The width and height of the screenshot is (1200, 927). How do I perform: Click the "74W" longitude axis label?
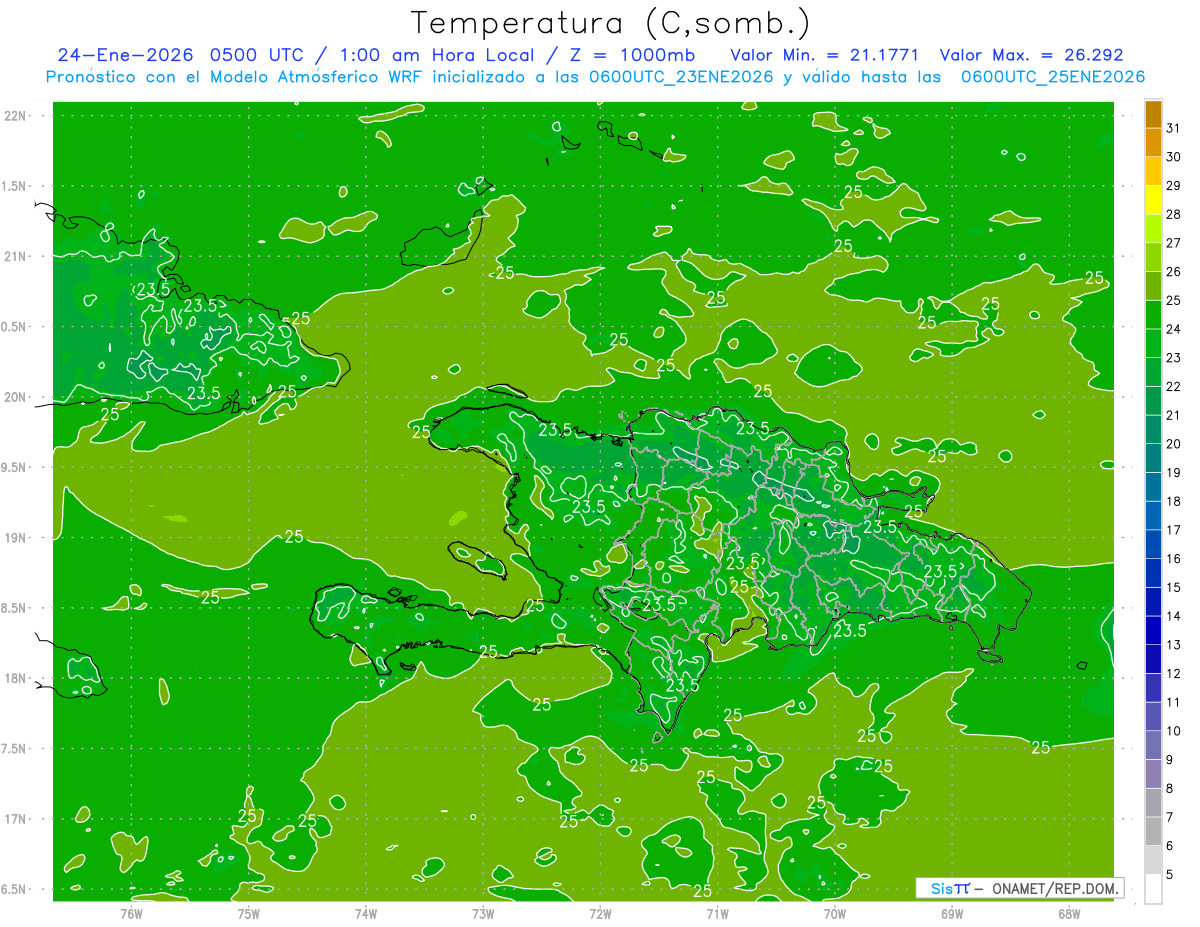(x=366, y=914)
